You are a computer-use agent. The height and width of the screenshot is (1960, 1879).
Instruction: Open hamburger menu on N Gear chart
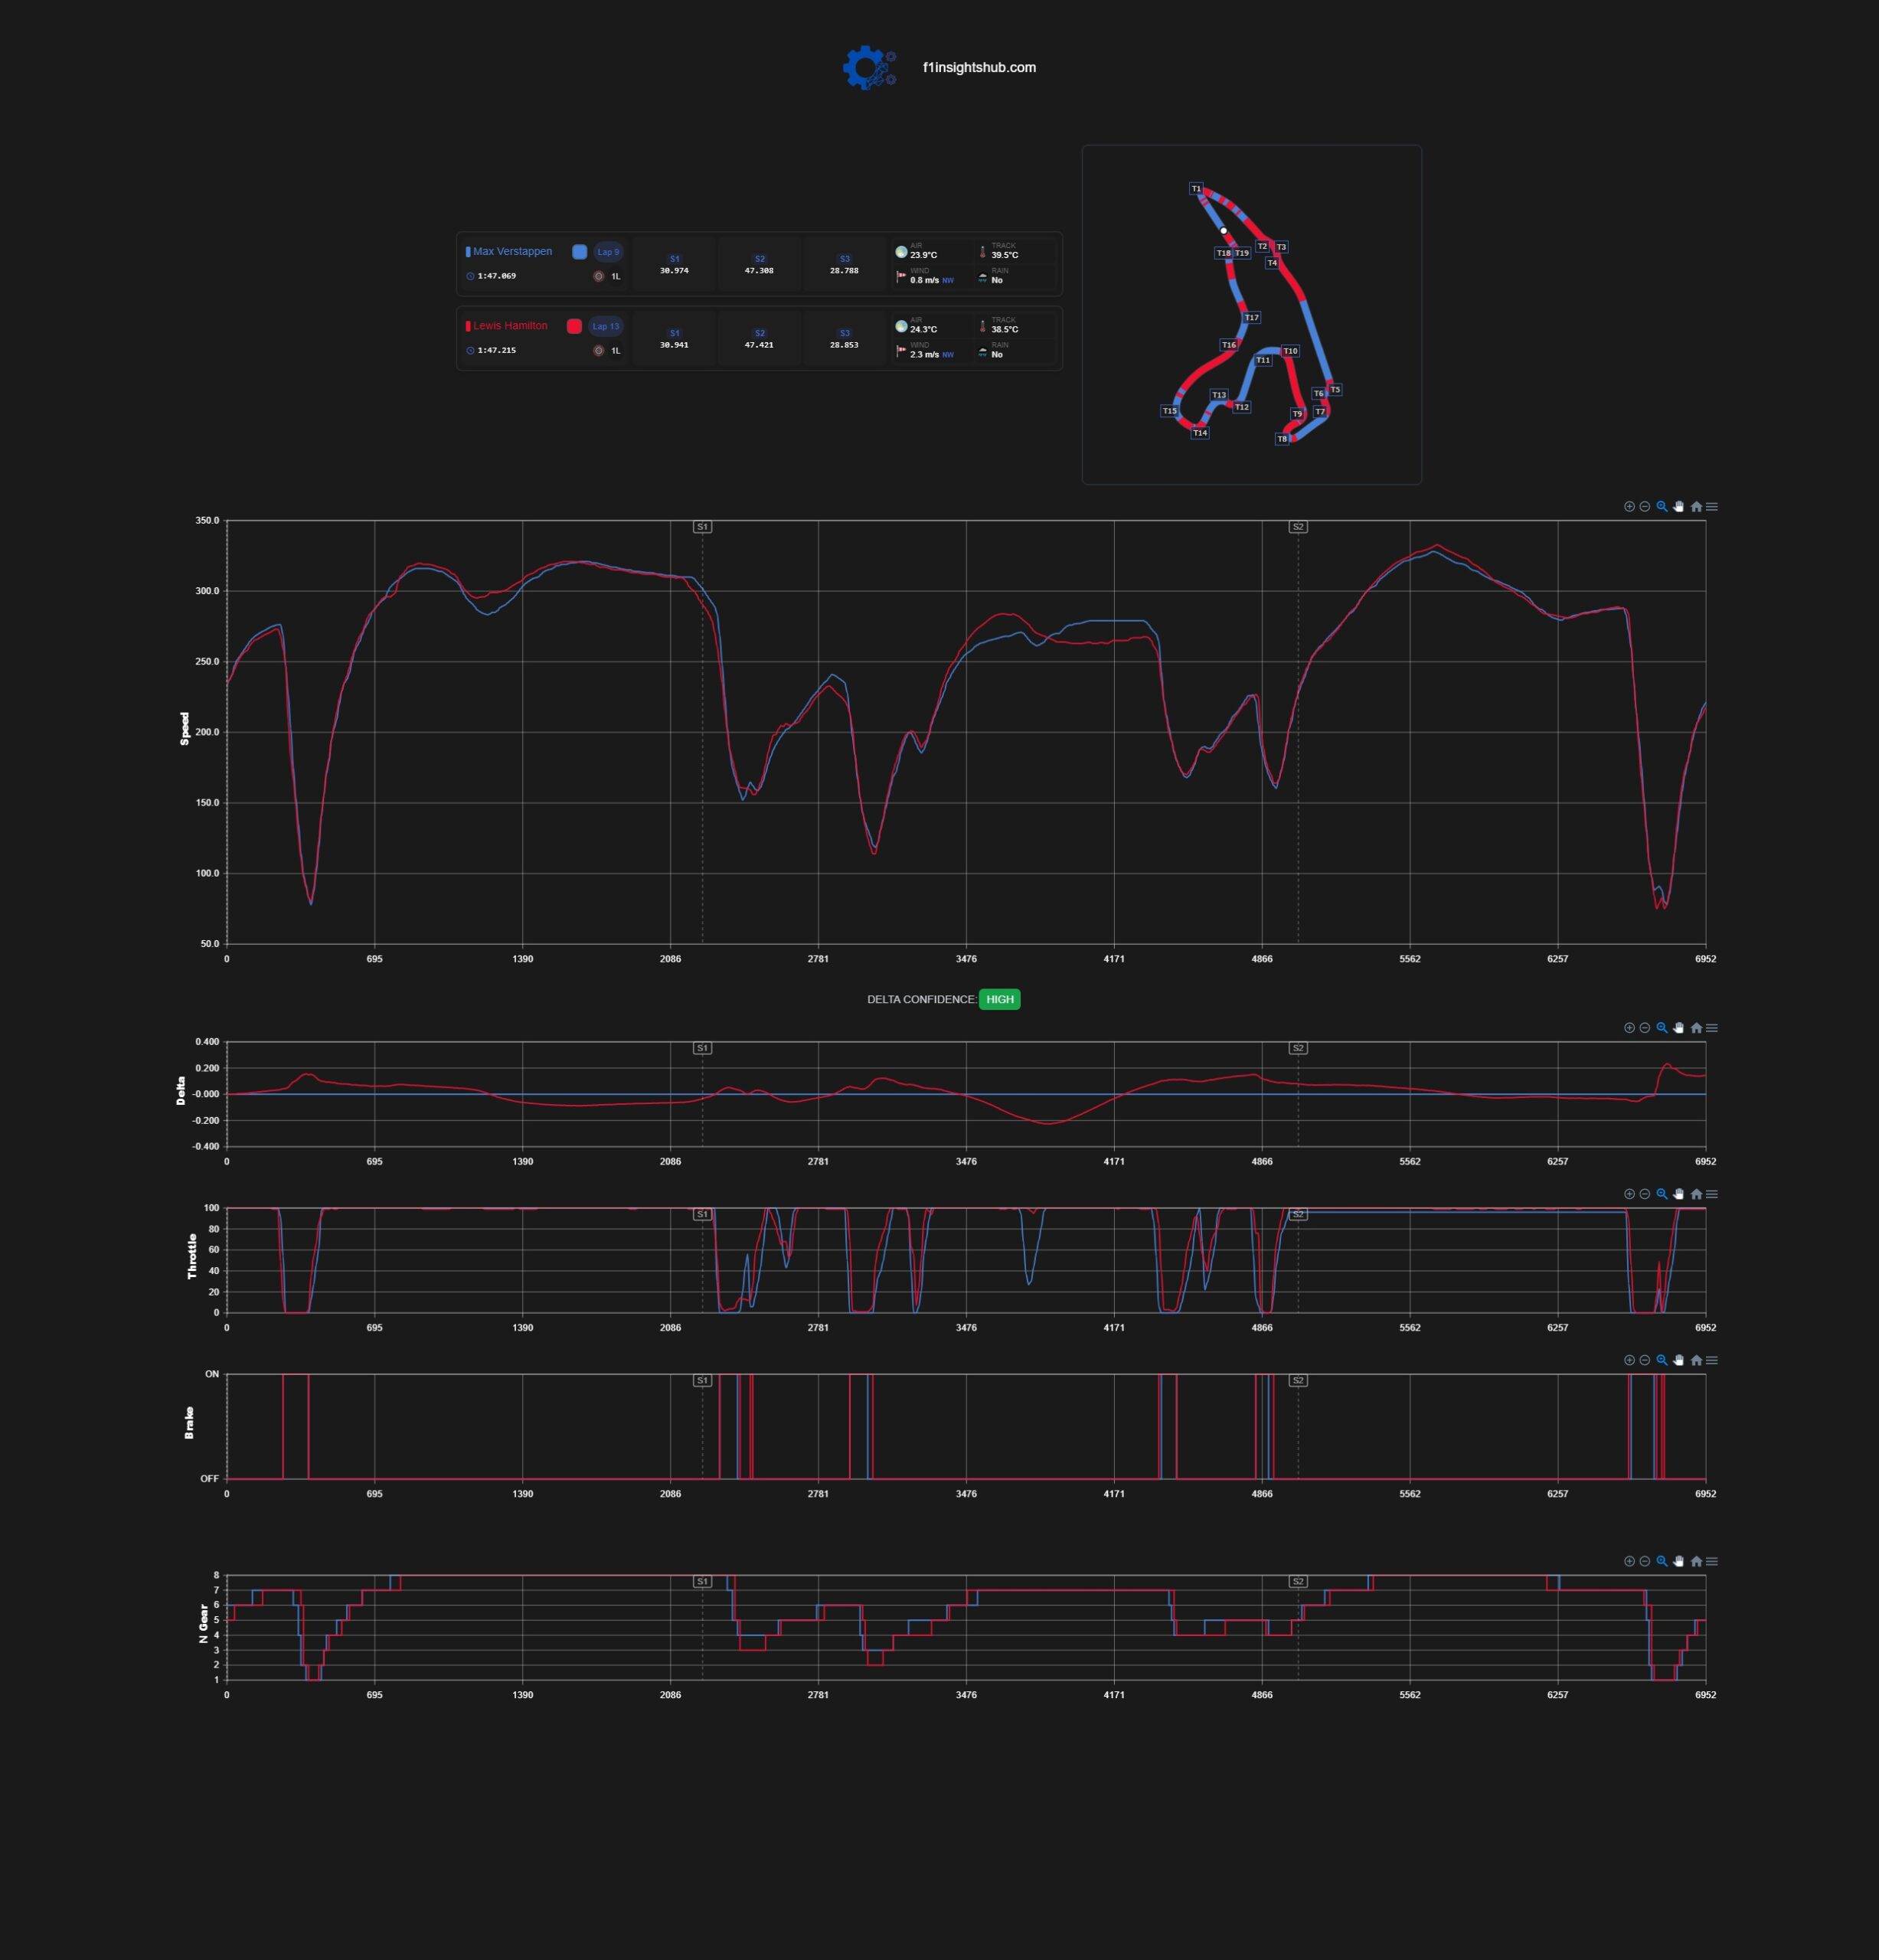[x=1712, y=1561]
